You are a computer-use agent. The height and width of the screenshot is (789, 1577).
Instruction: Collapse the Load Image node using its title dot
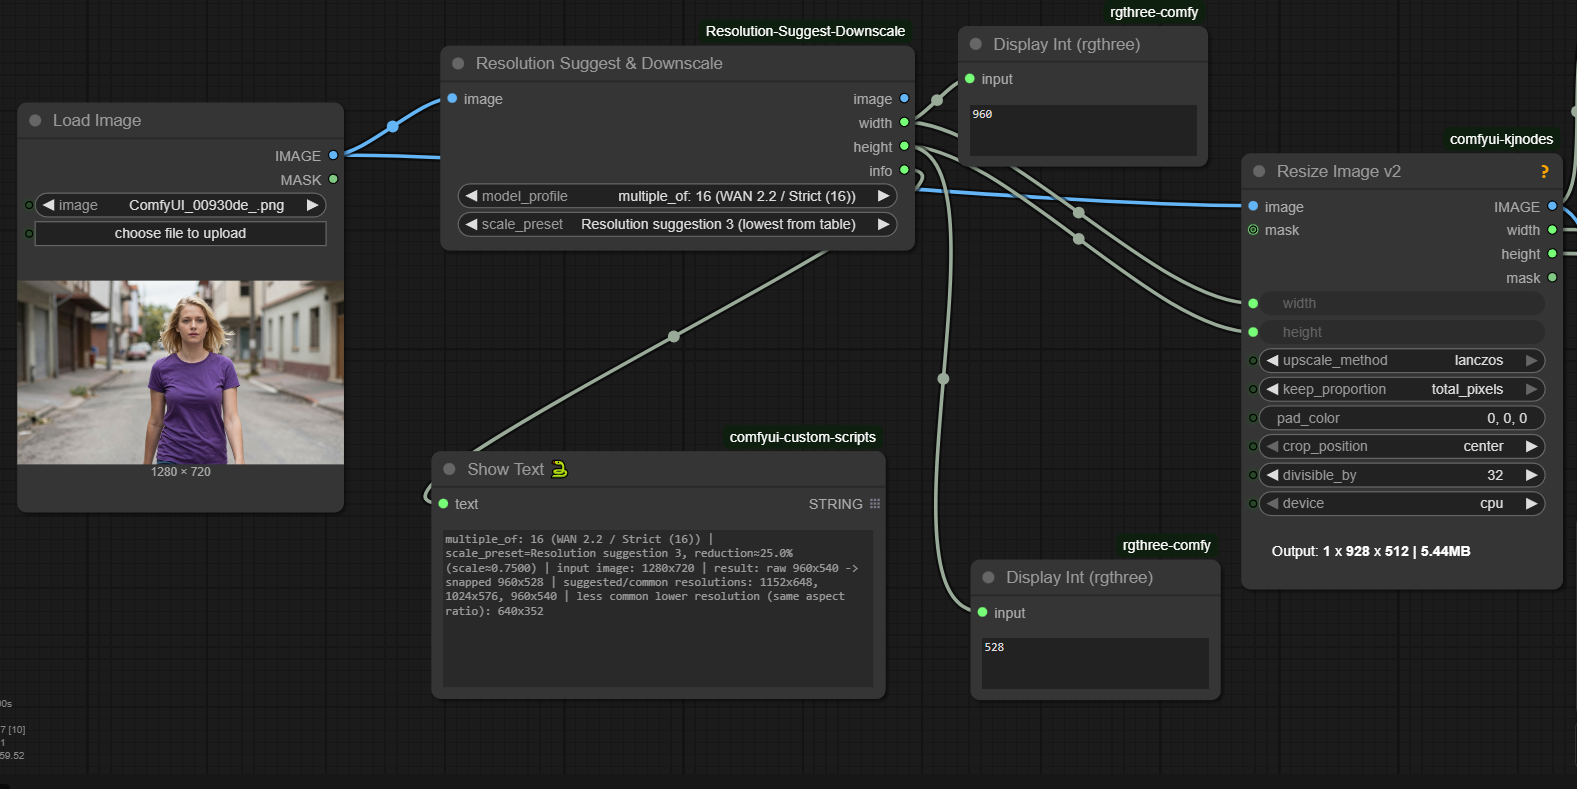35,120
